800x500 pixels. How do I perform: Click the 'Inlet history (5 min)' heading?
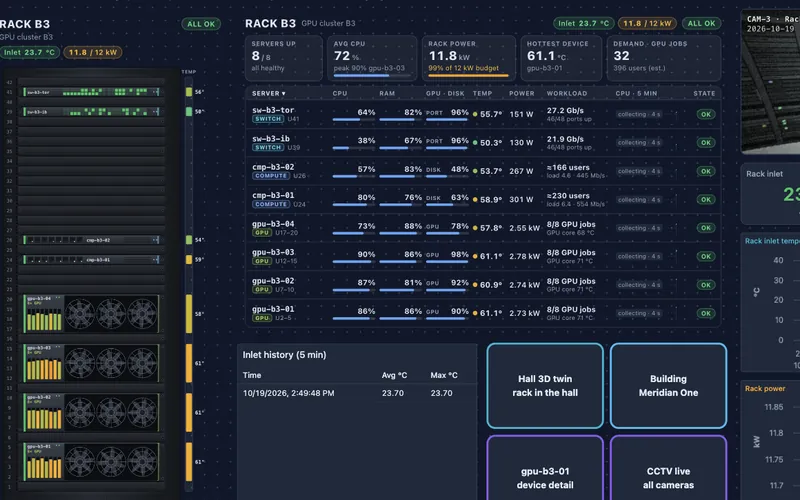pos(284,355)
